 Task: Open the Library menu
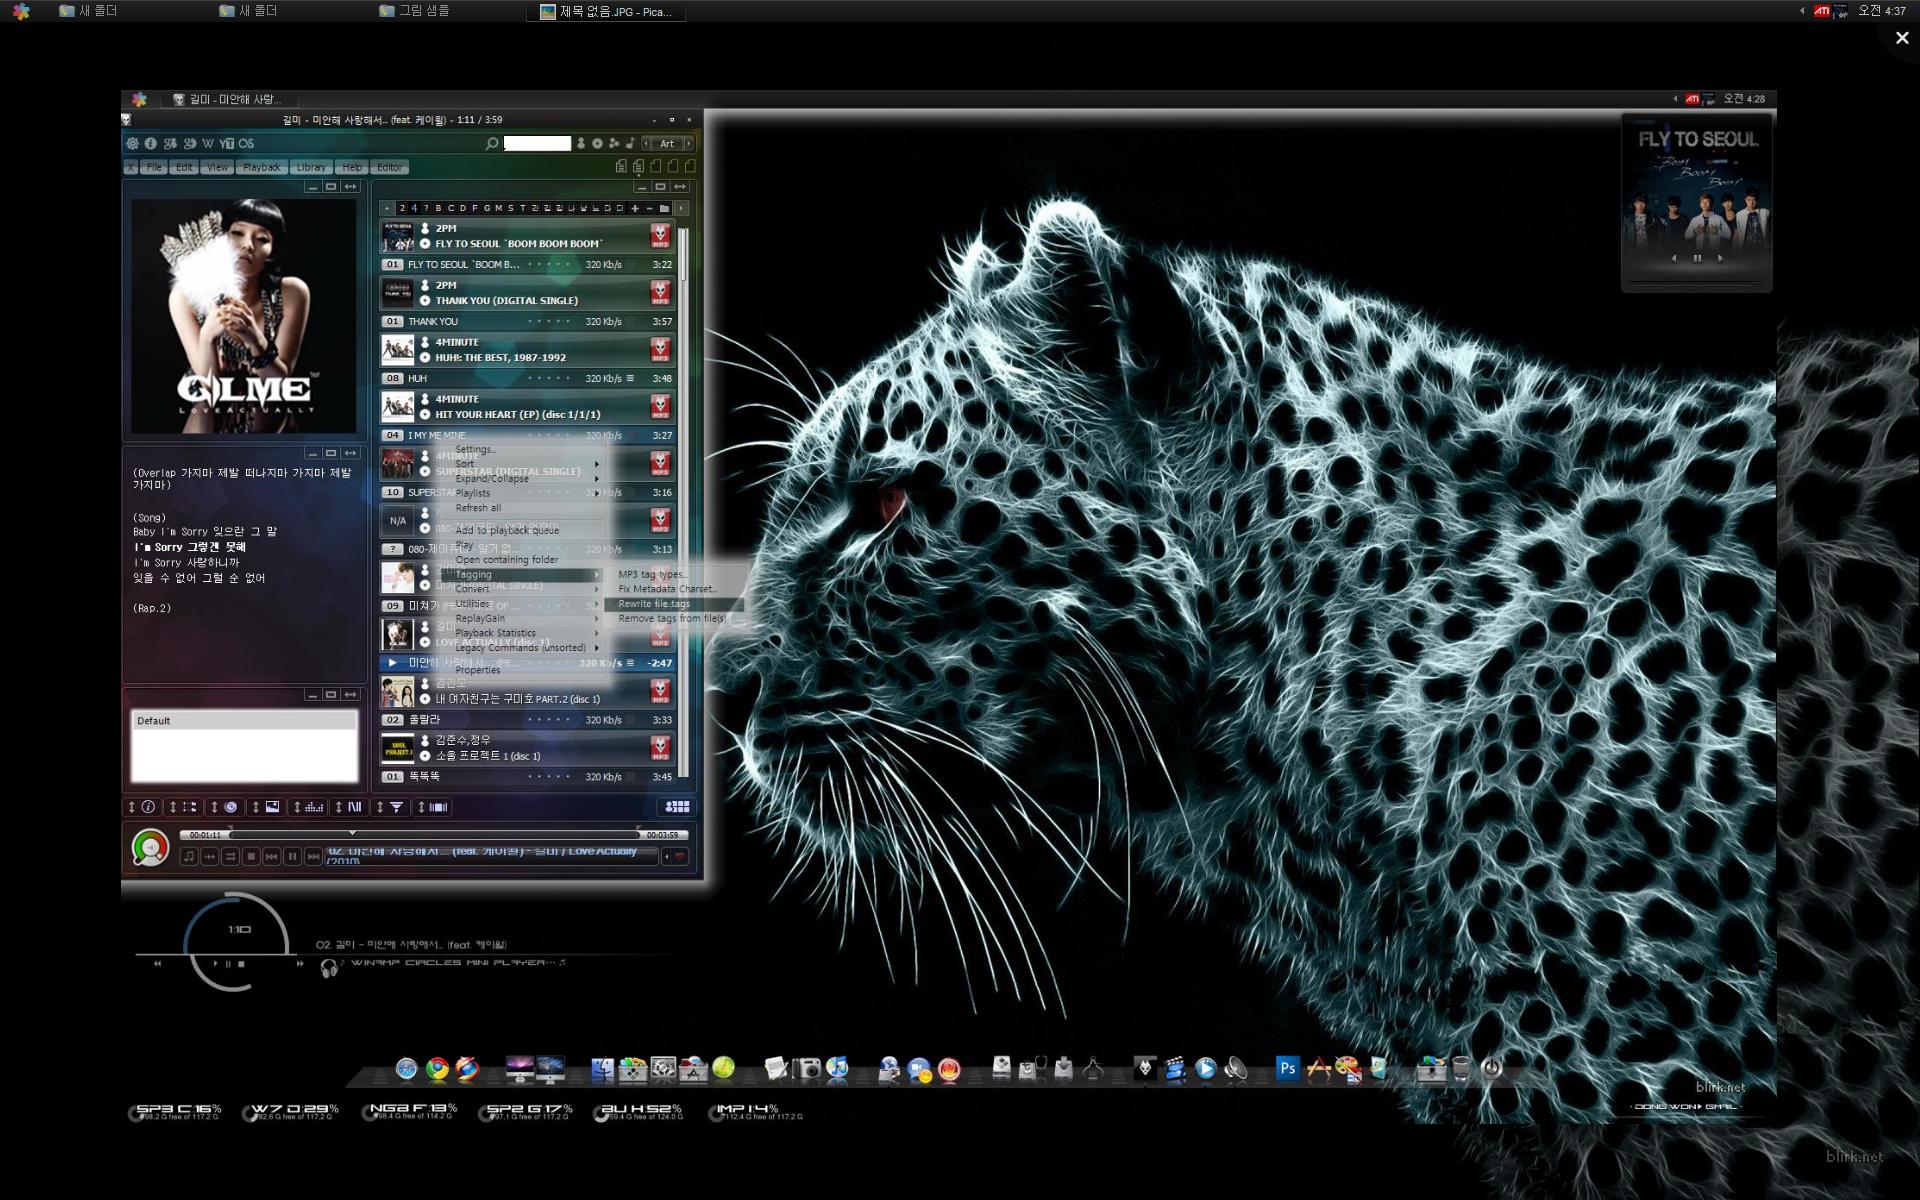311,167
